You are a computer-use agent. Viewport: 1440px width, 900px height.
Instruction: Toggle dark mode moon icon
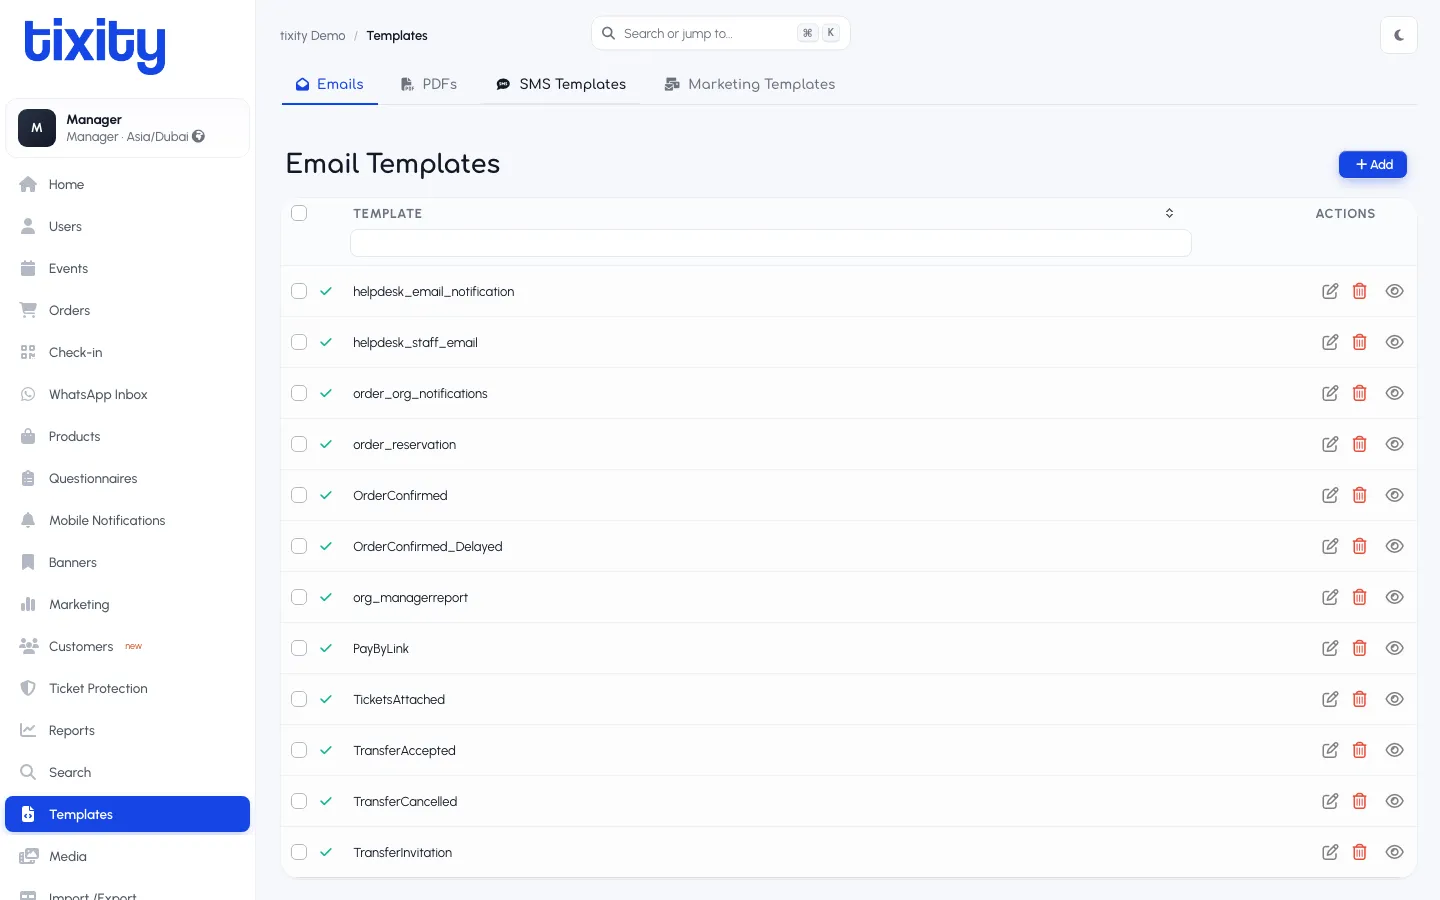pyautogui.click(x=1399, y=35)
